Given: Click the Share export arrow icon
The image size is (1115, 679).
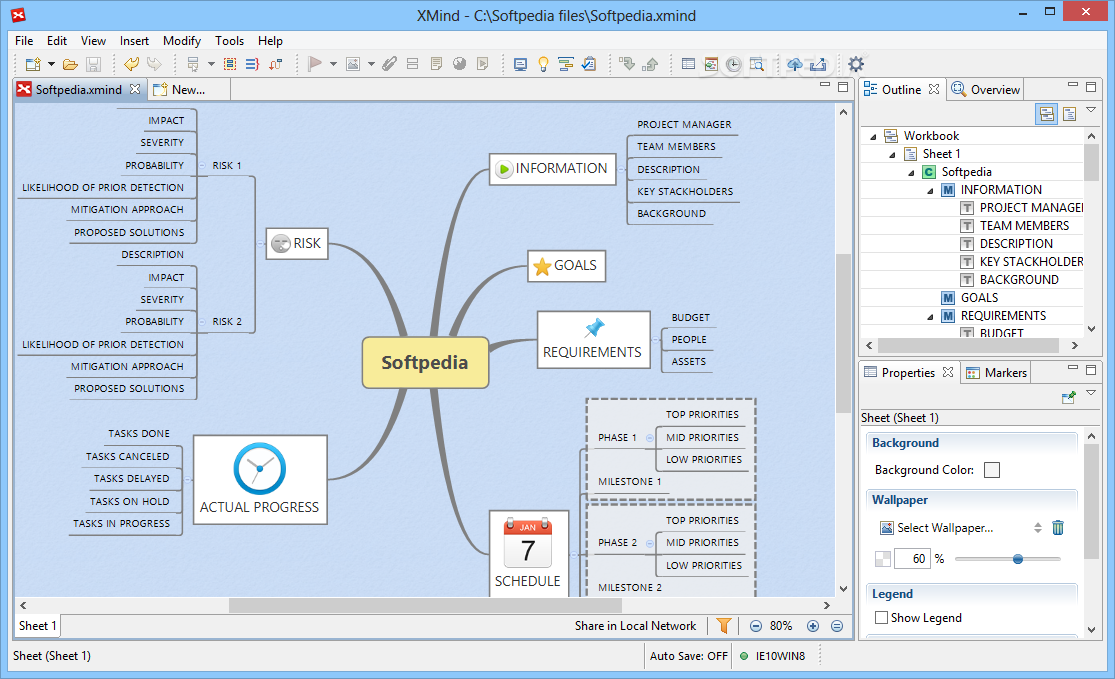Looking at the screenshot, I should click(818, 64).
